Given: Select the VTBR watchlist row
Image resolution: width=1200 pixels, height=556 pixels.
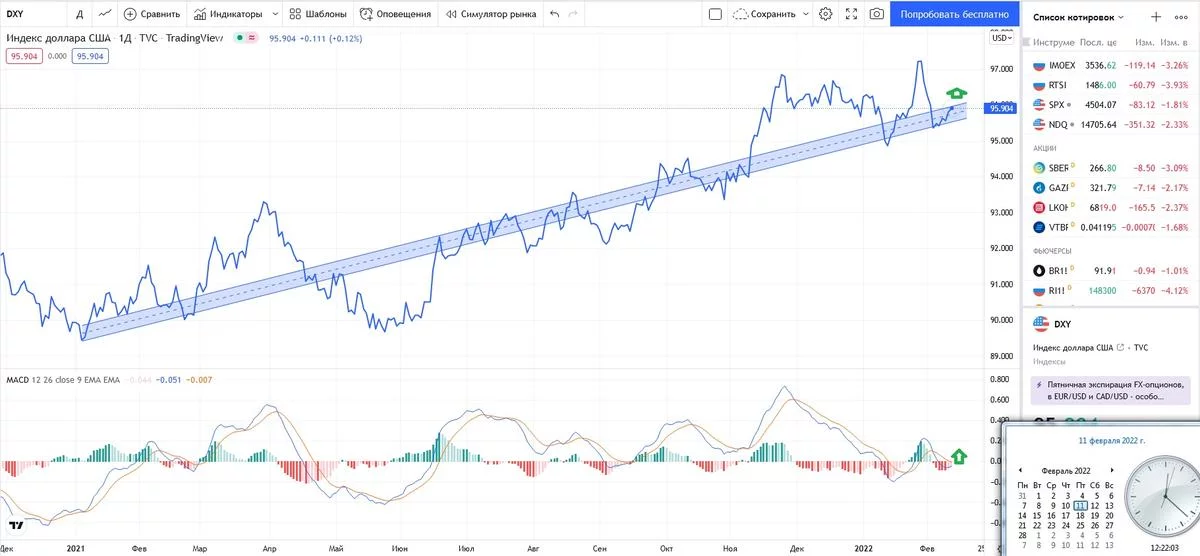Looking at the screenshot, I should 1110,227.
